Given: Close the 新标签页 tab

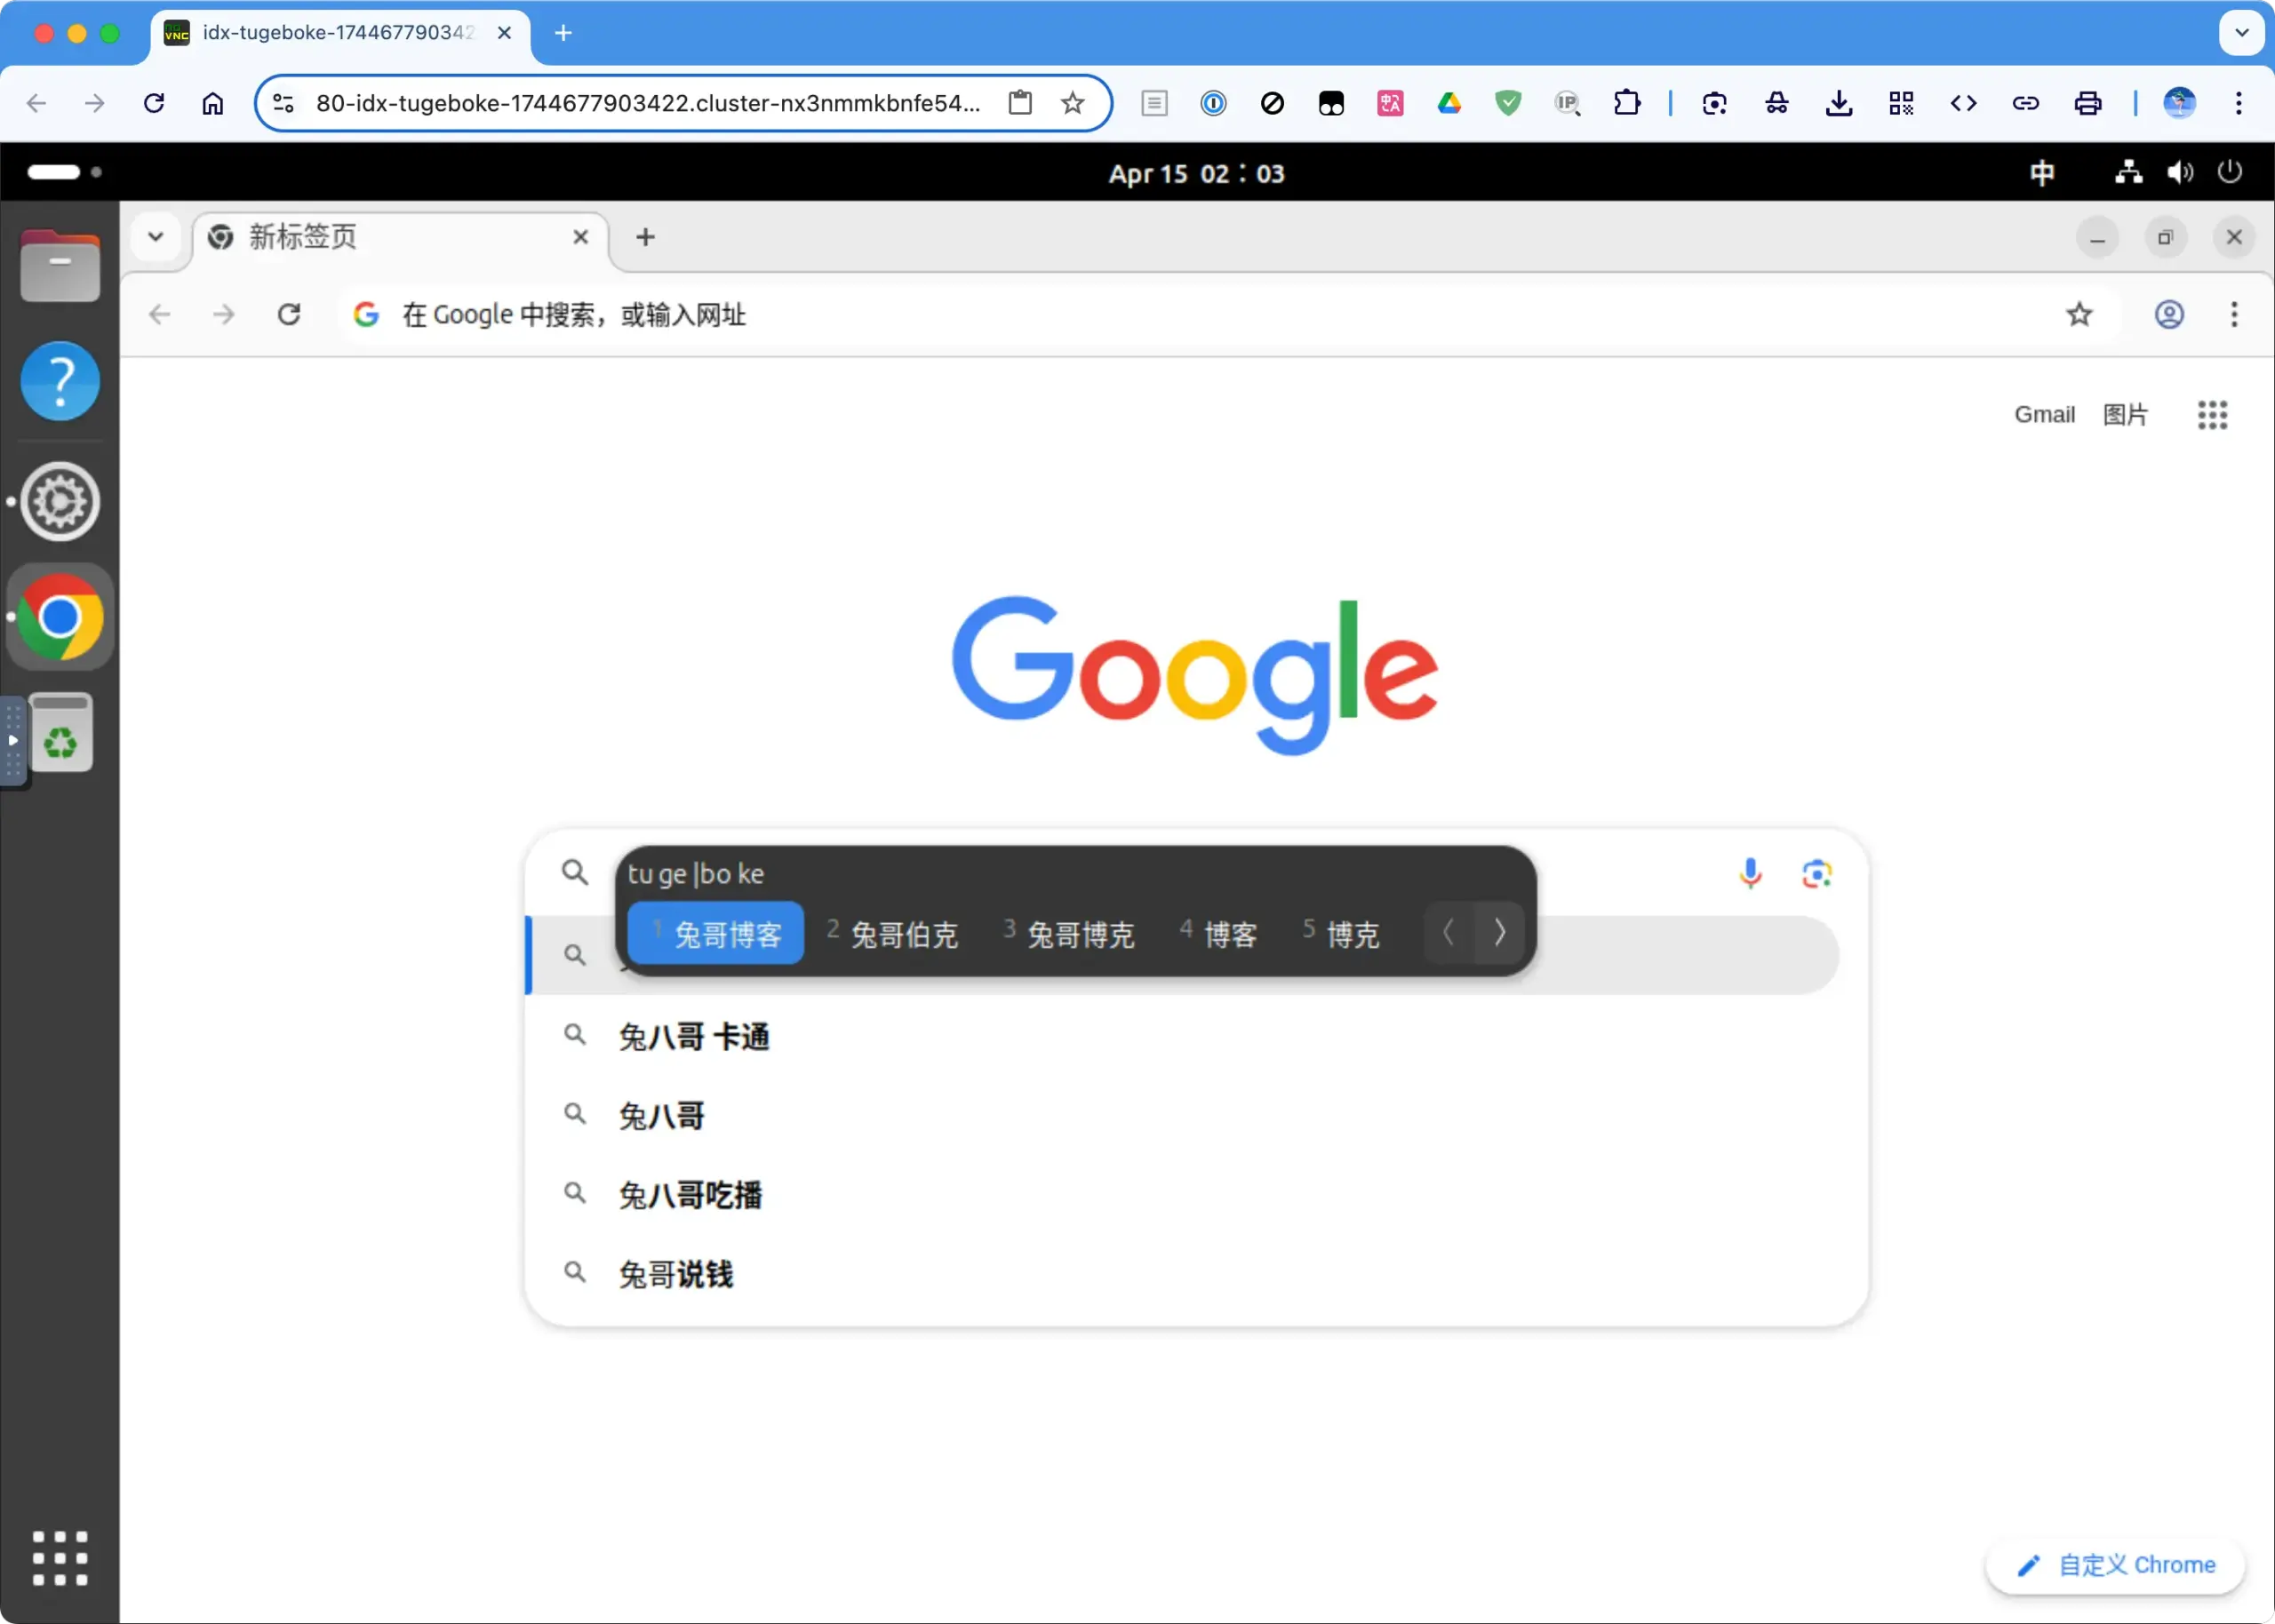Looking at the screenshot, I should (580, 237).
